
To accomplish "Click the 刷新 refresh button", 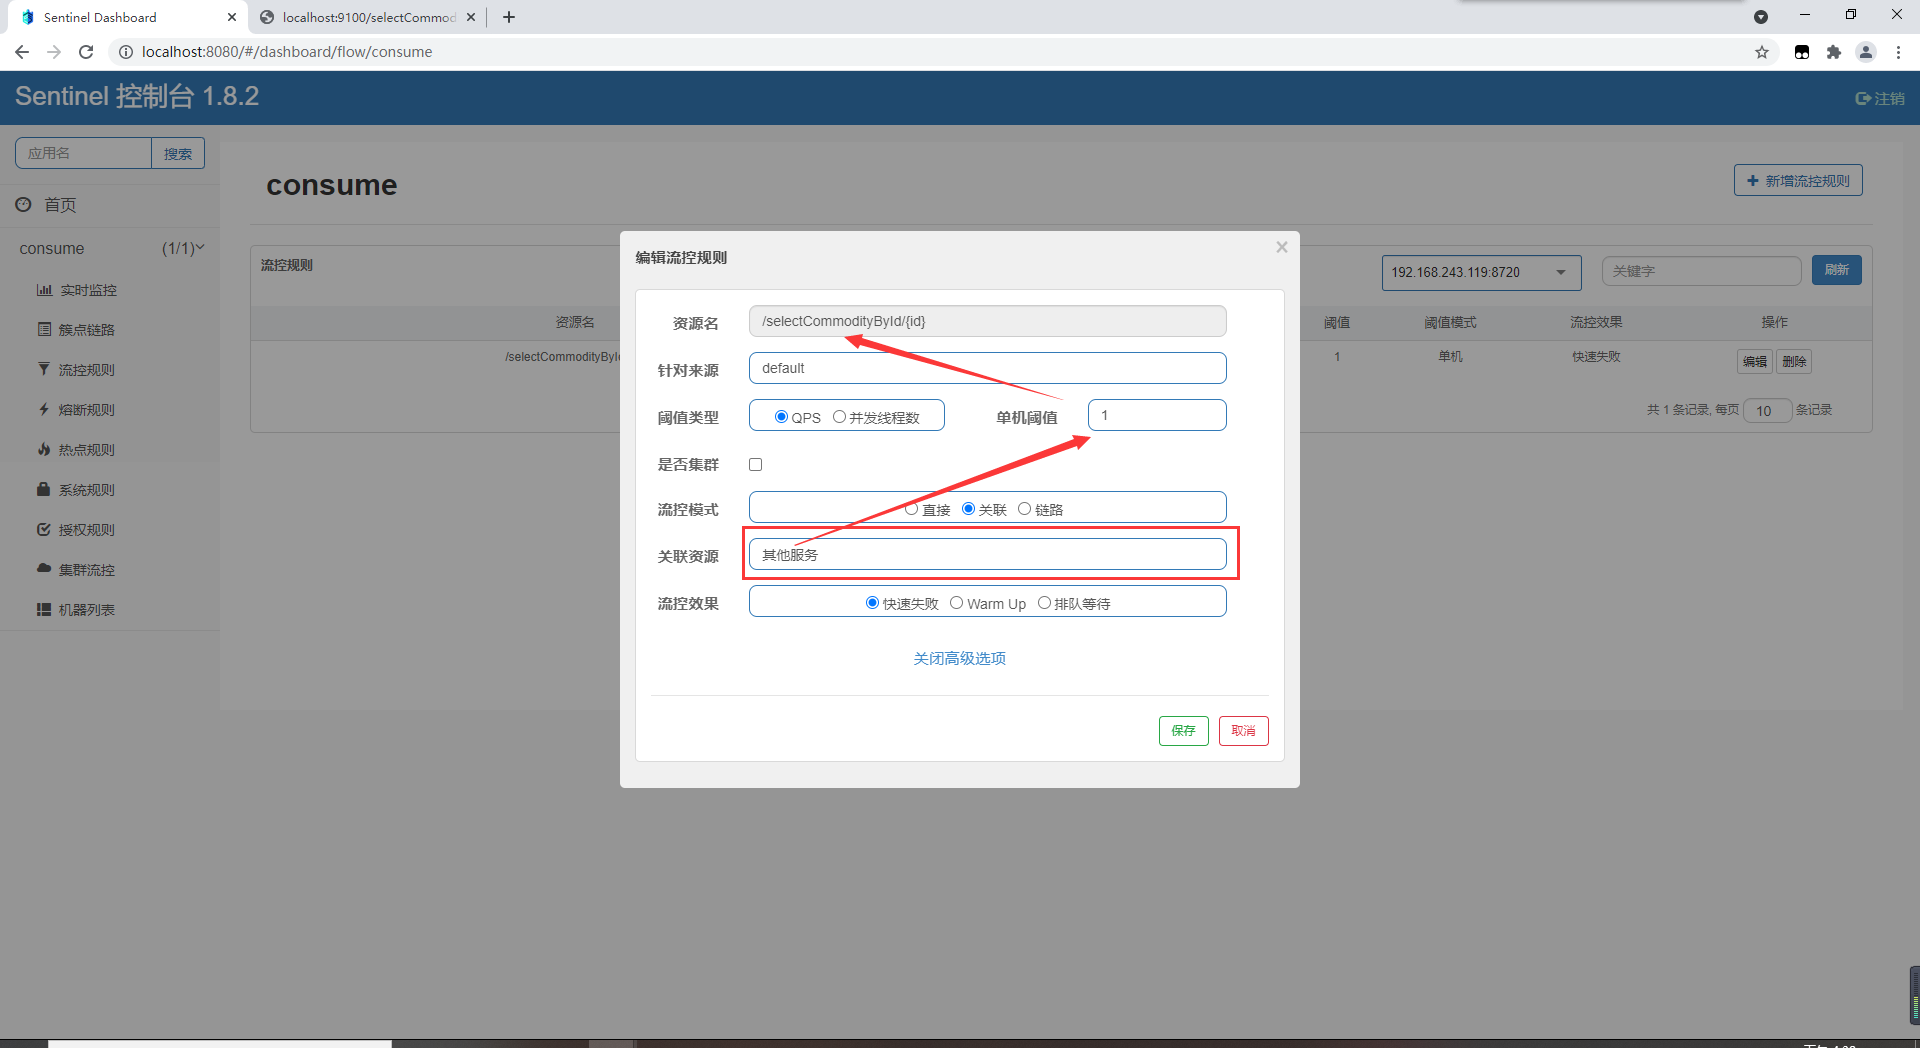I will point(1836,270).
